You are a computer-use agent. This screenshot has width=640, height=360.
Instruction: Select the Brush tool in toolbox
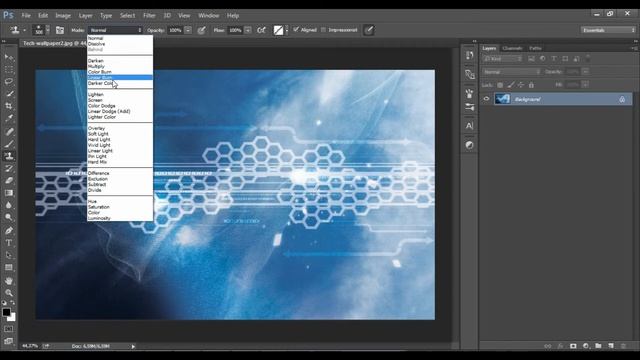click(9, 144)
